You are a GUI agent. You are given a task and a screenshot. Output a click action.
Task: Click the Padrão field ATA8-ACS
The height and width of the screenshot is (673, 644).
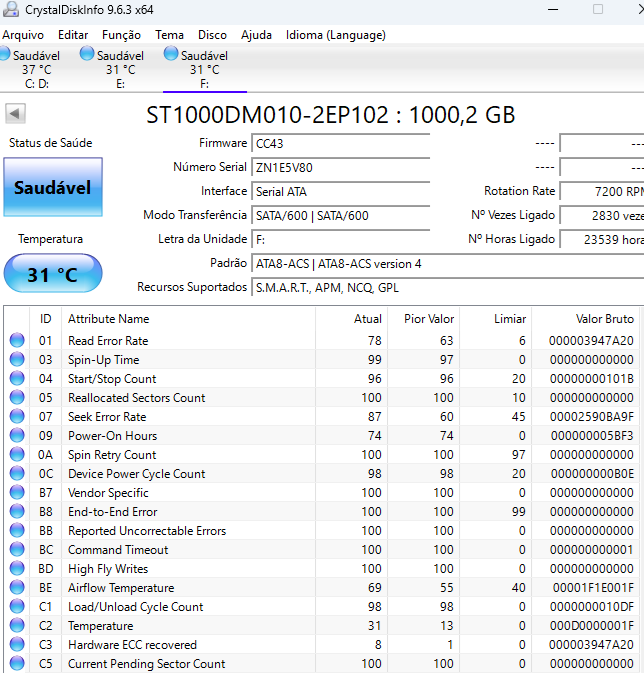coord(448,264)
